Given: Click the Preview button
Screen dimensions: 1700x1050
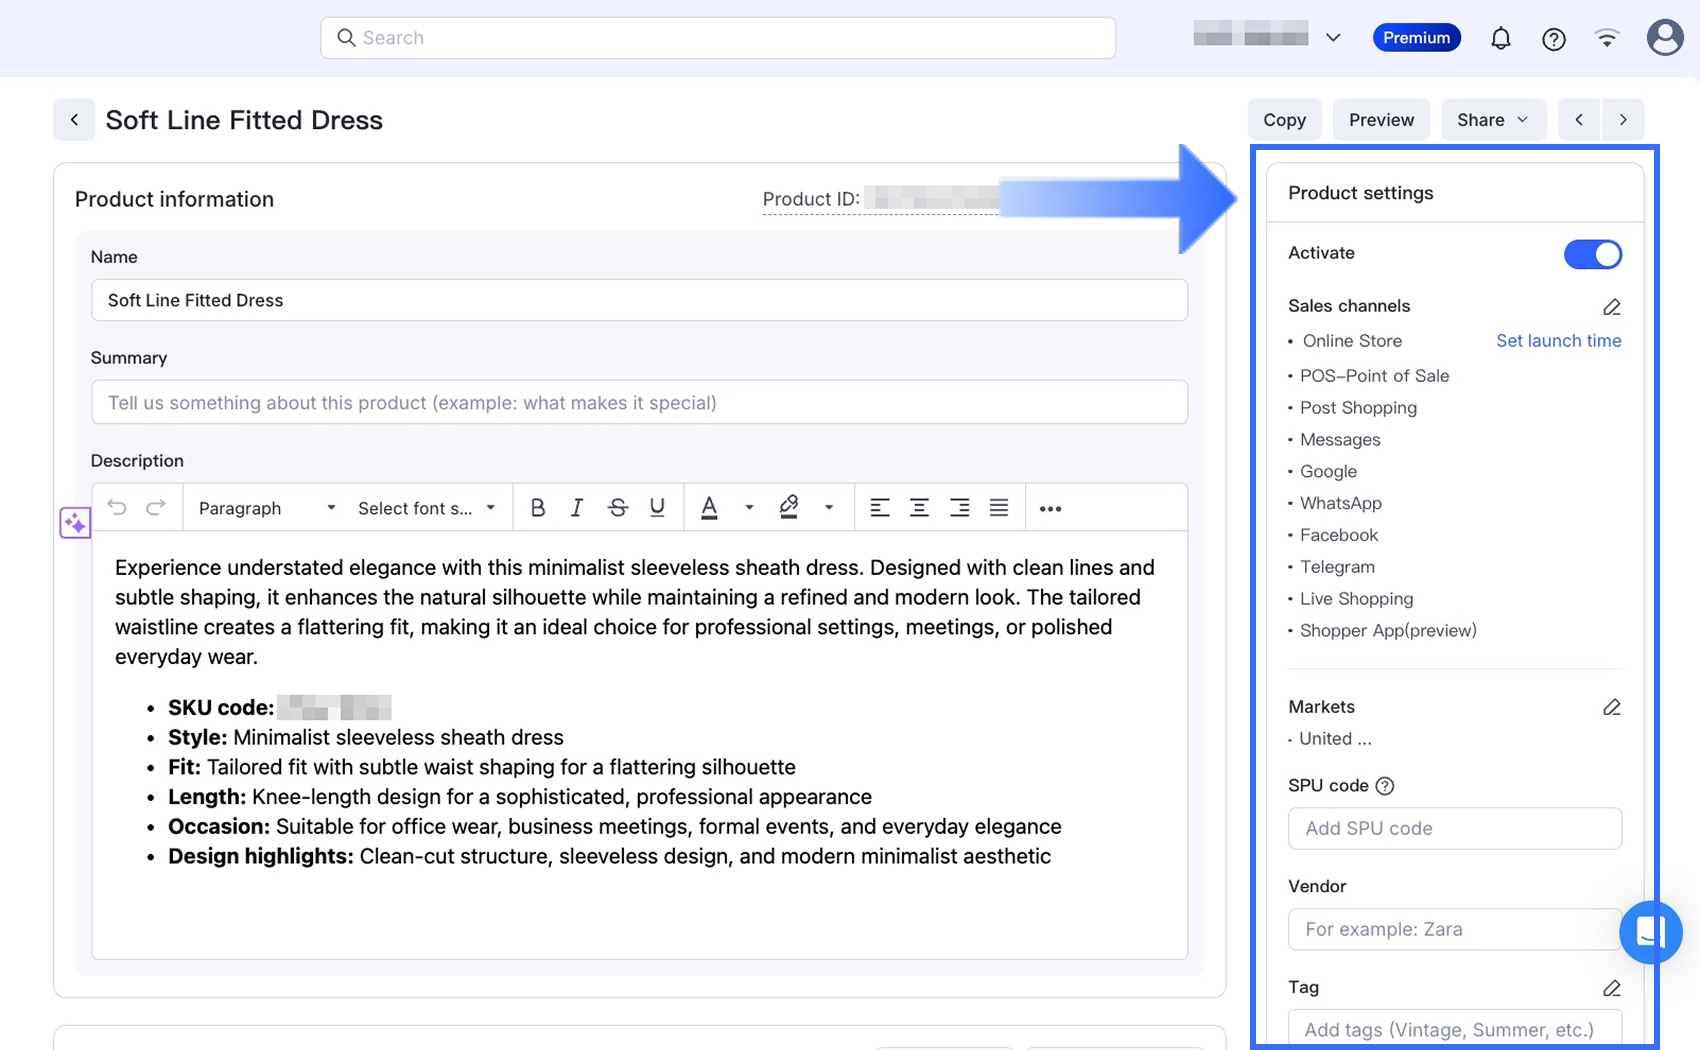Looking at the screenshot, I should click(x=1381, y=120).
